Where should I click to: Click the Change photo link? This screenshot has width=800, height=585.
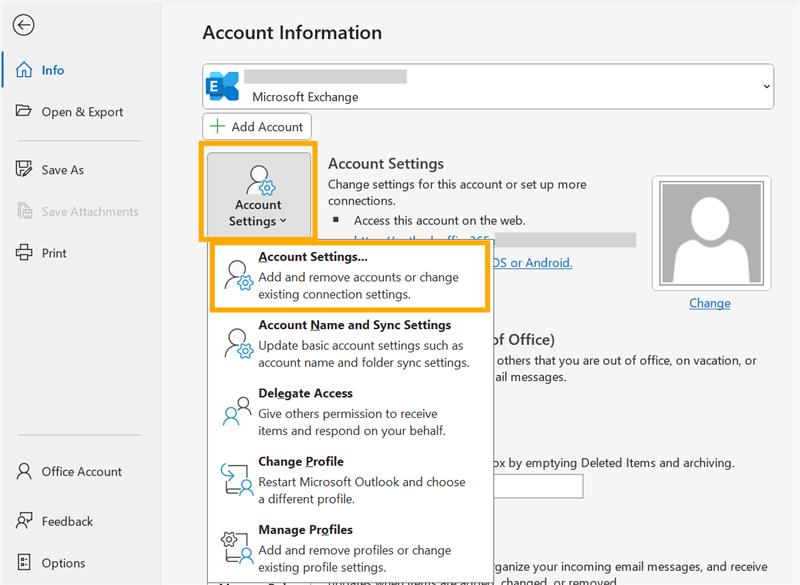coord(710,303)
